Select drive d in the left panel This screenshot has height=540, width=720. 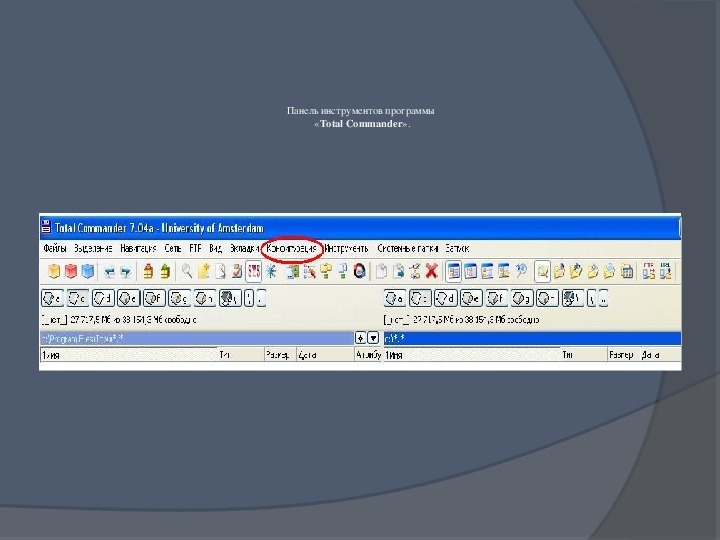(x=103, y=298)
